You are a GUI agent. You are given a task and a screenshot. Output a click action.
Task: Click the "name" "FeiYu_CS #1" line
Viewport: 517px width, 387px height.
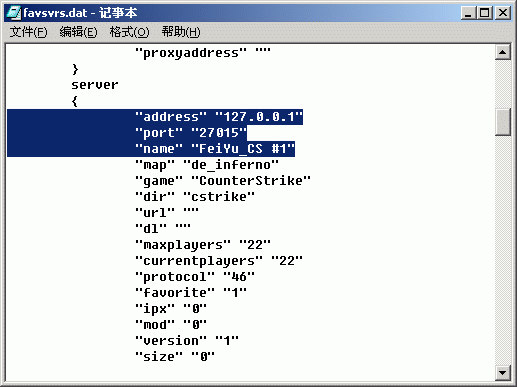[215, 149]
